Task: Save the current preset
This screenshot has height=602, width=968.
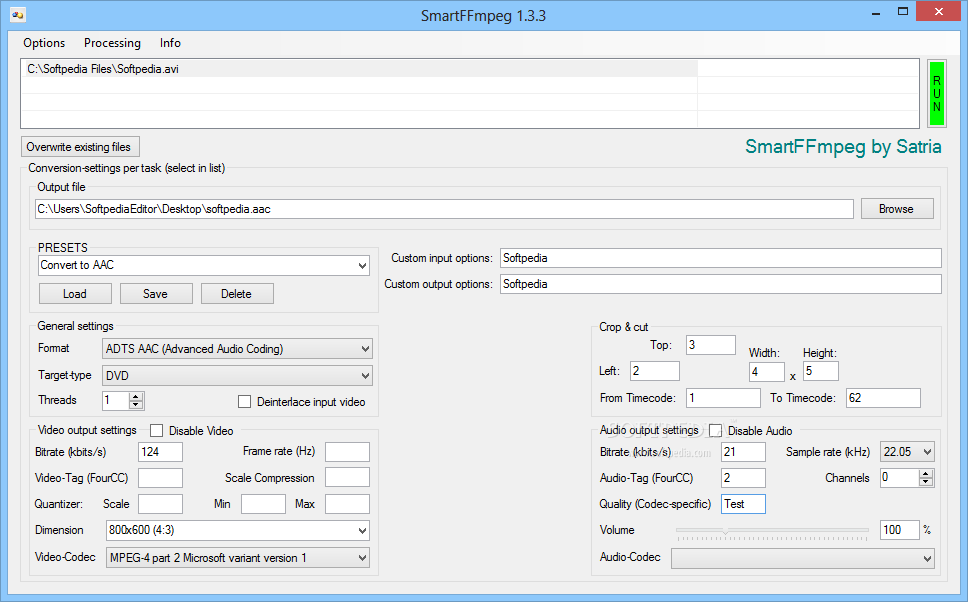Action: point(156,294)
